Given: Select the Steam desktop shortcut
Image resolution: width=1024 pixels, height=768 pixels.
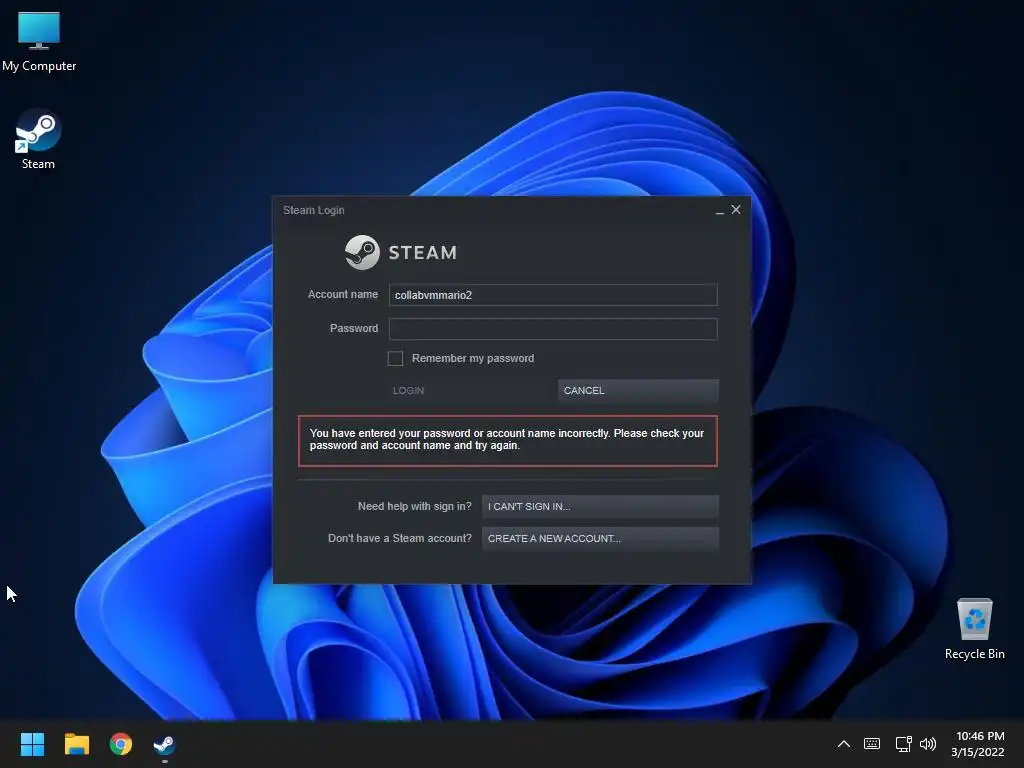Looking at the screenshot, I should 38,139.
